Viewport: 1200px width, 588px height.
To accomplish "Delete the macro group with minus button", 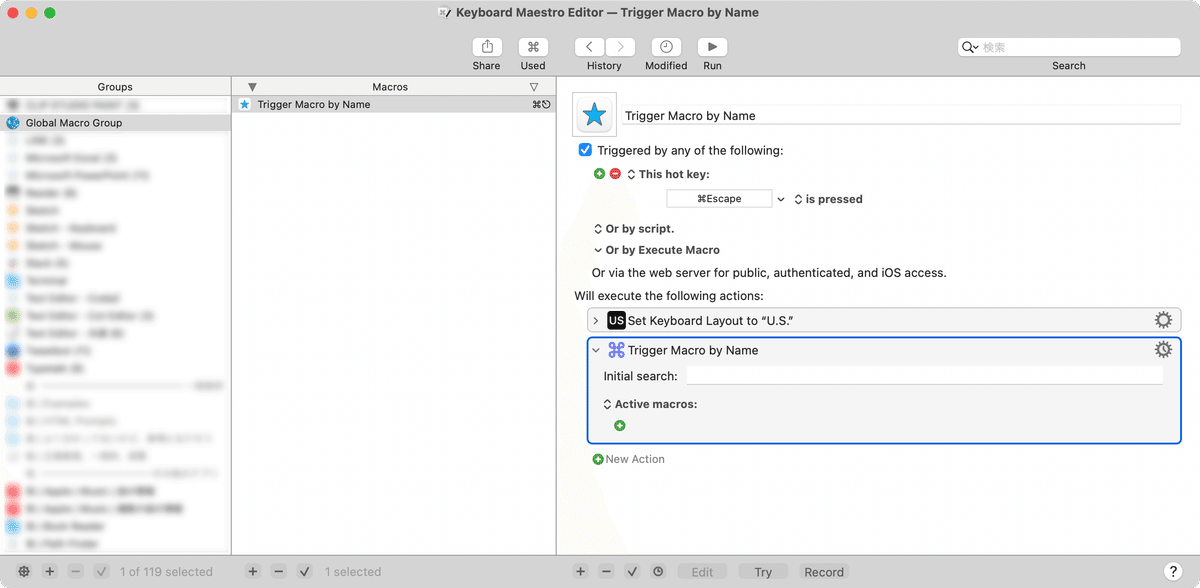I will (76, 572).
